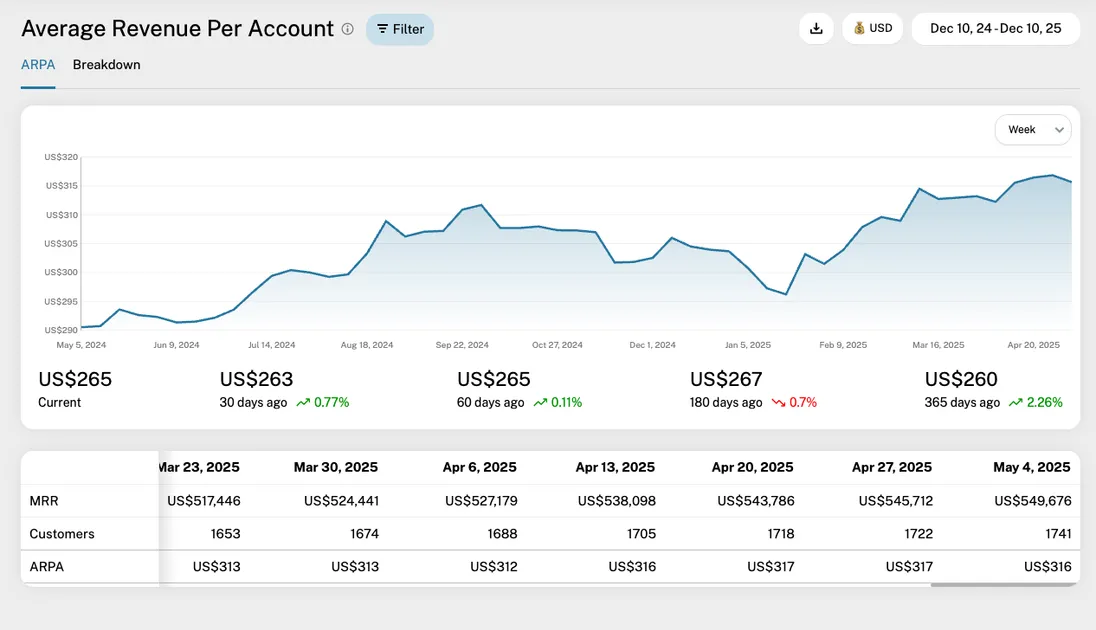Click the download export icon button

pos(816,29)
